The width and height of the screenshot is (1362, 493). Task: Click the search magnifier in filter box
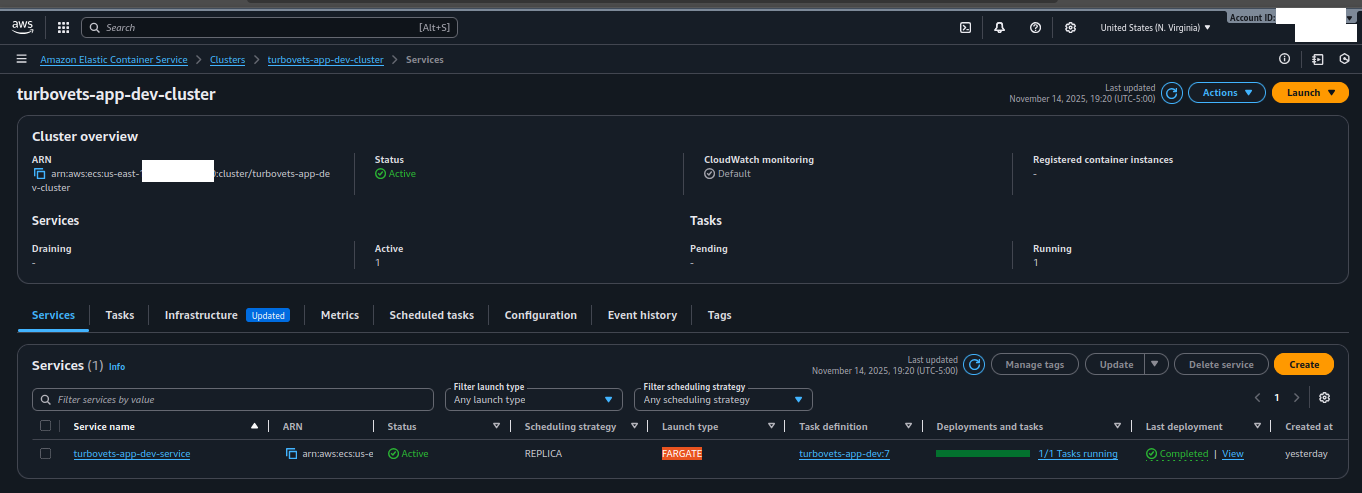click(x=46, y=400)
